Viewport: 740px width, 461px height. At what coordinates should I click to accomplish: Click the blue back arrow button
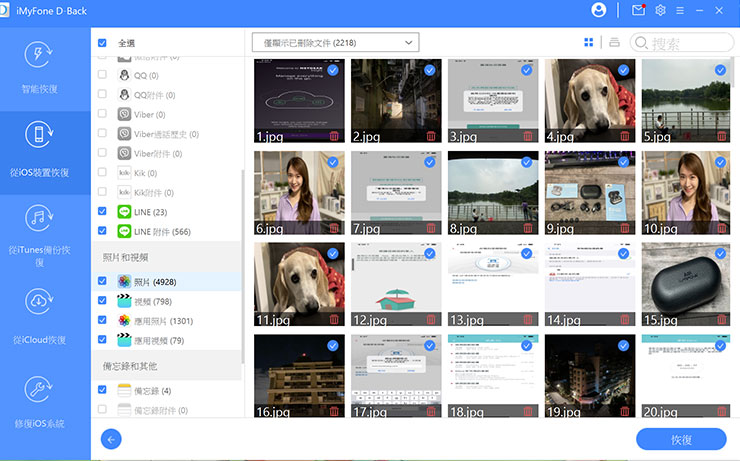pos(111,439)
